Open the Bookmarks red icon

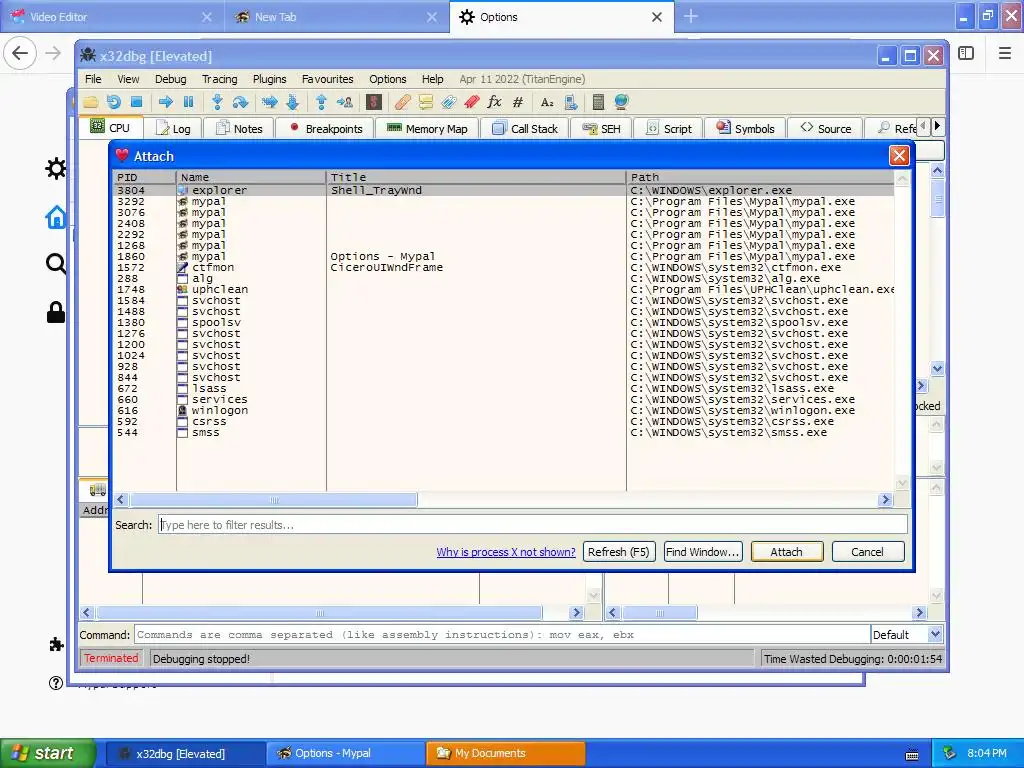click(x=472, y=102)
